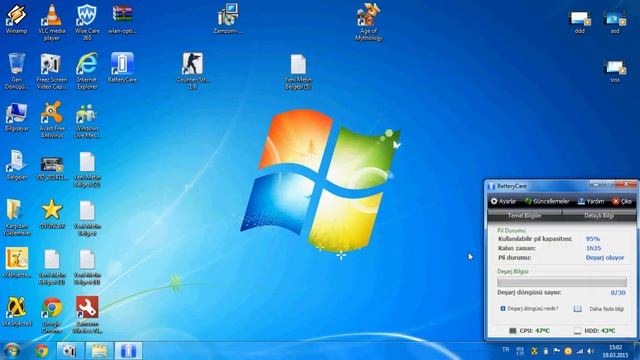Click the BatteryCare taskbar button
640x360 pixels.
click(128, 351)
